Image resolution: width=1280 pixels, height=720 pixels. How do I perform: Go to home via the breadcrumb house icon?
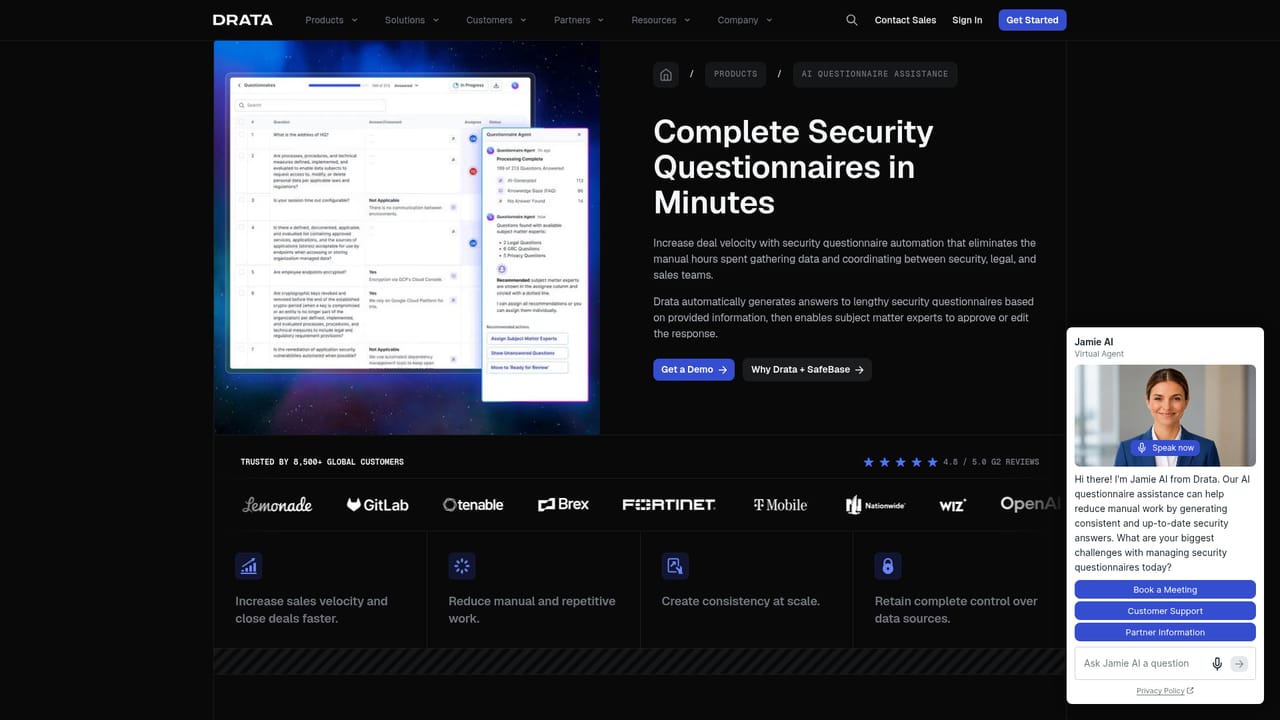(666, 74)
